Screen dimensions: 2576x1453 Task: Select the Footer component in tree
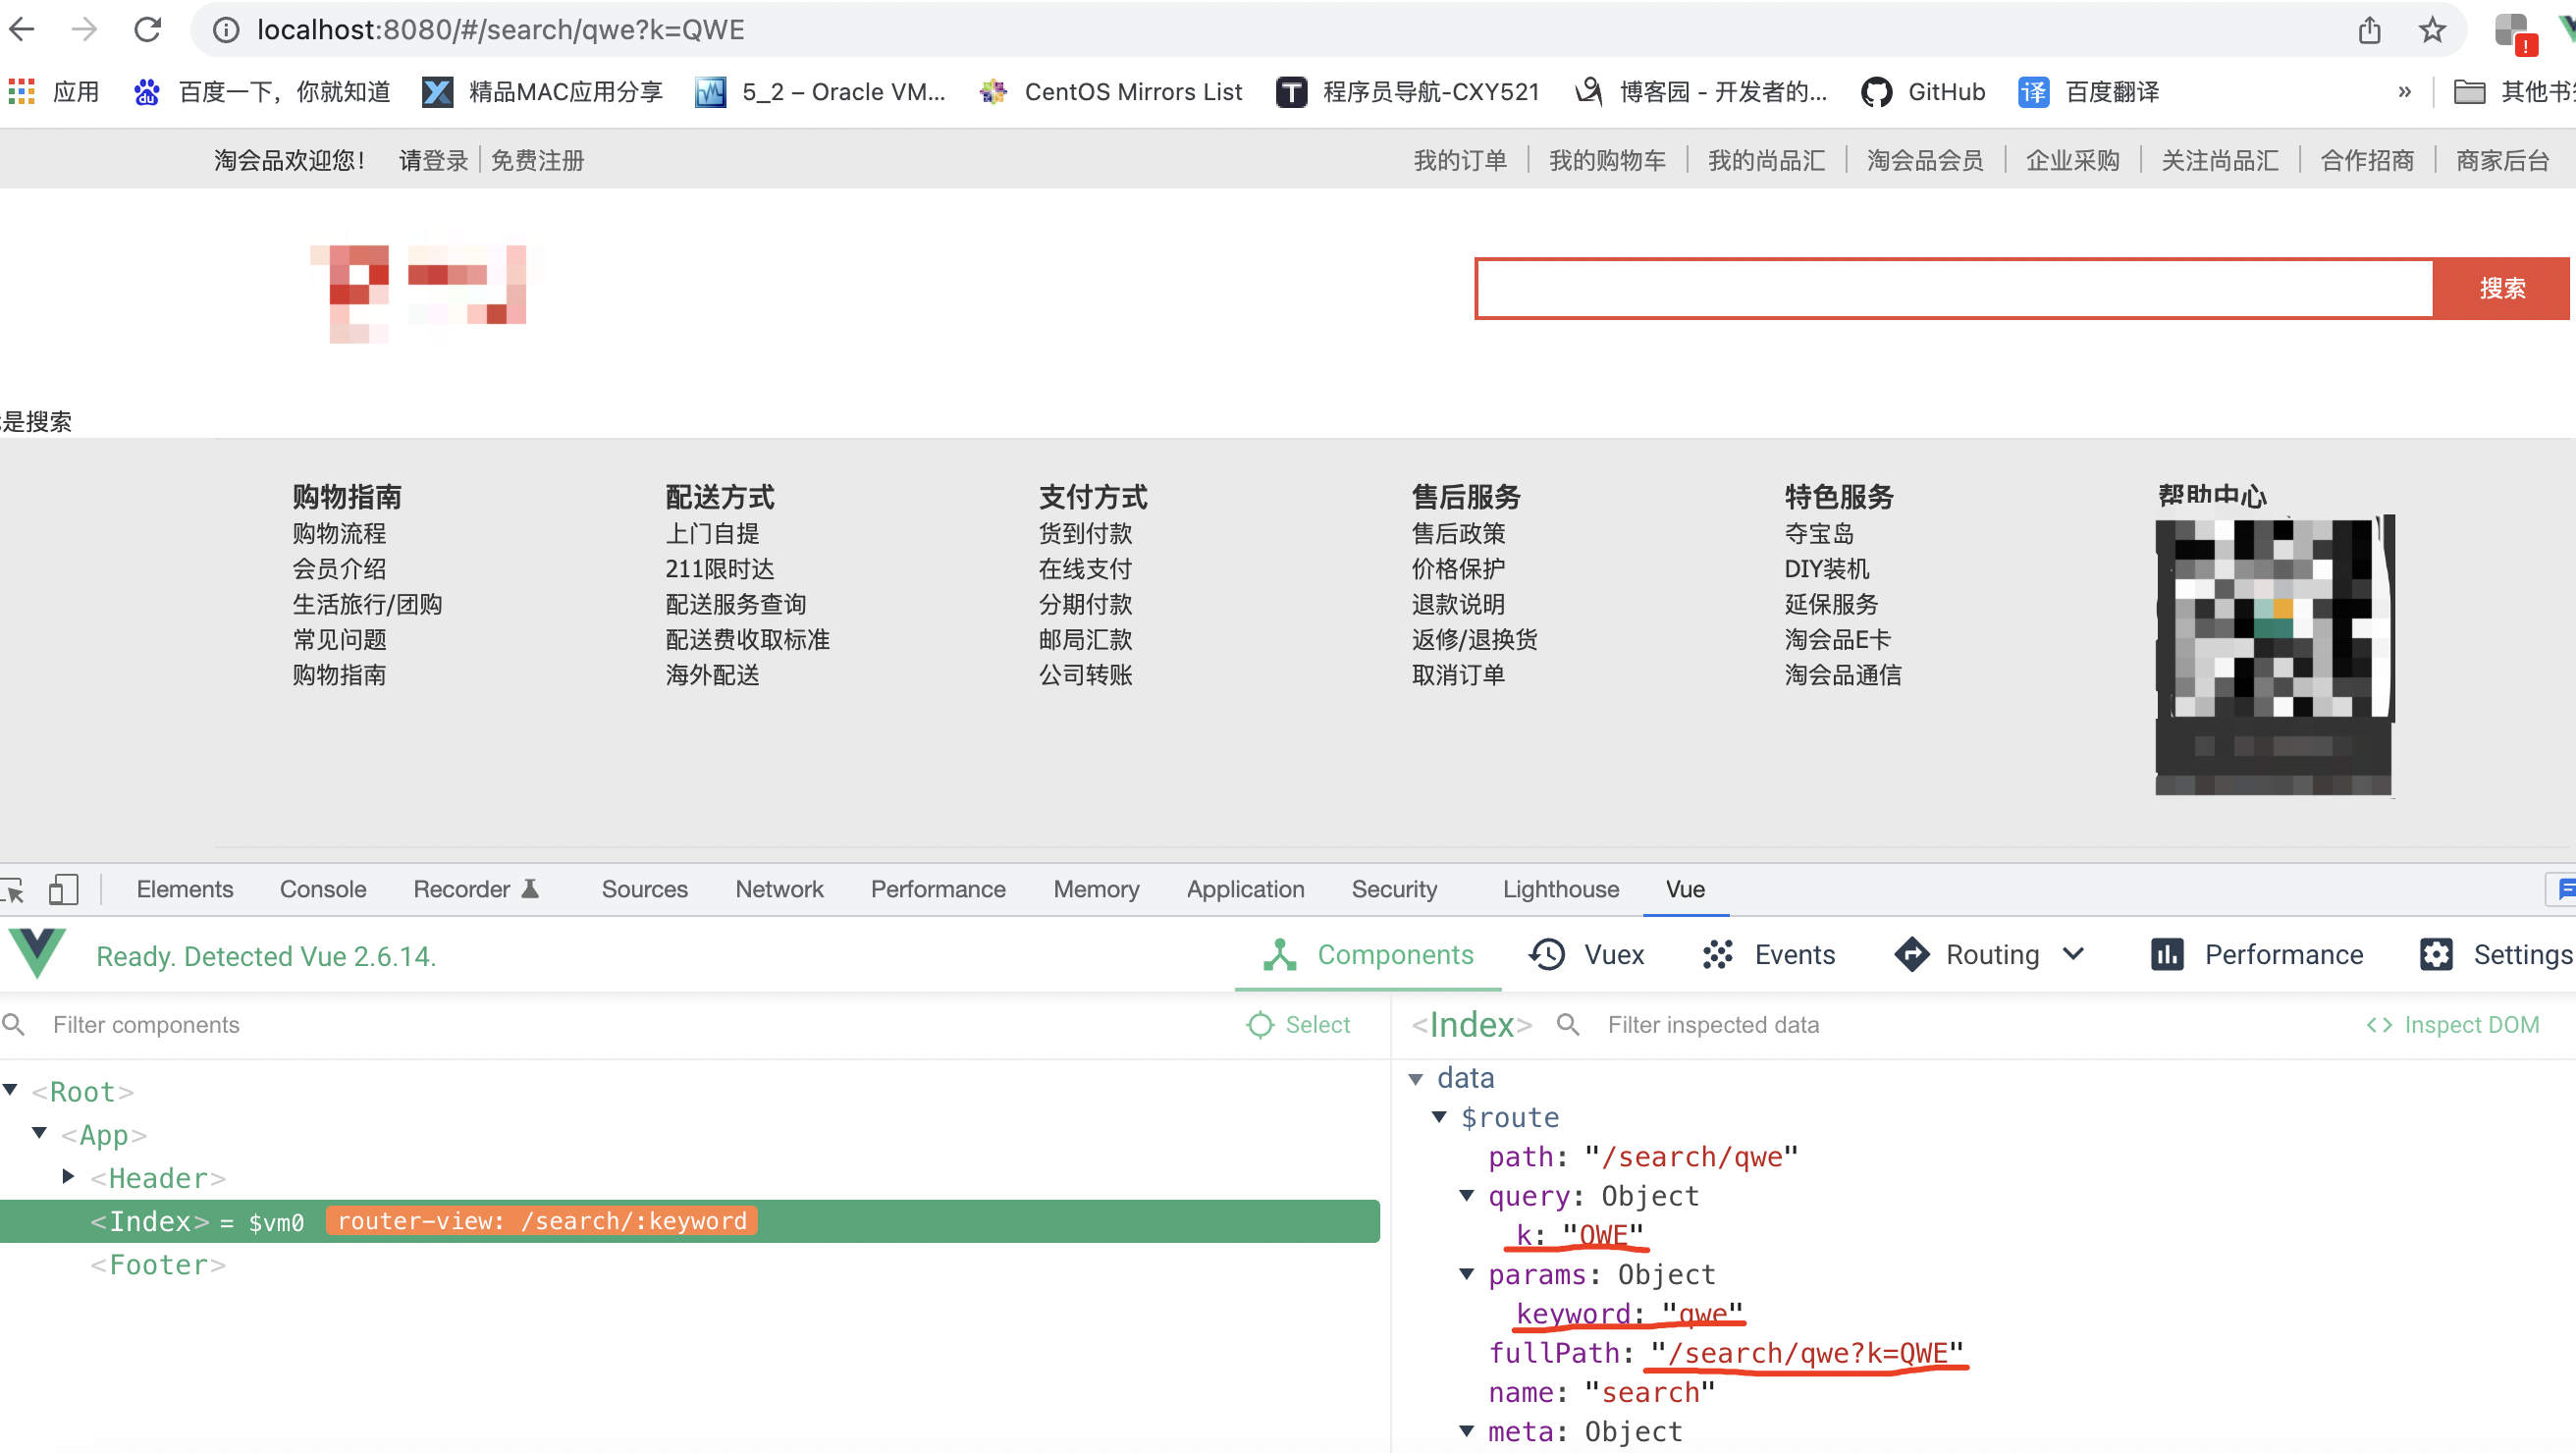click(158, 1265)
